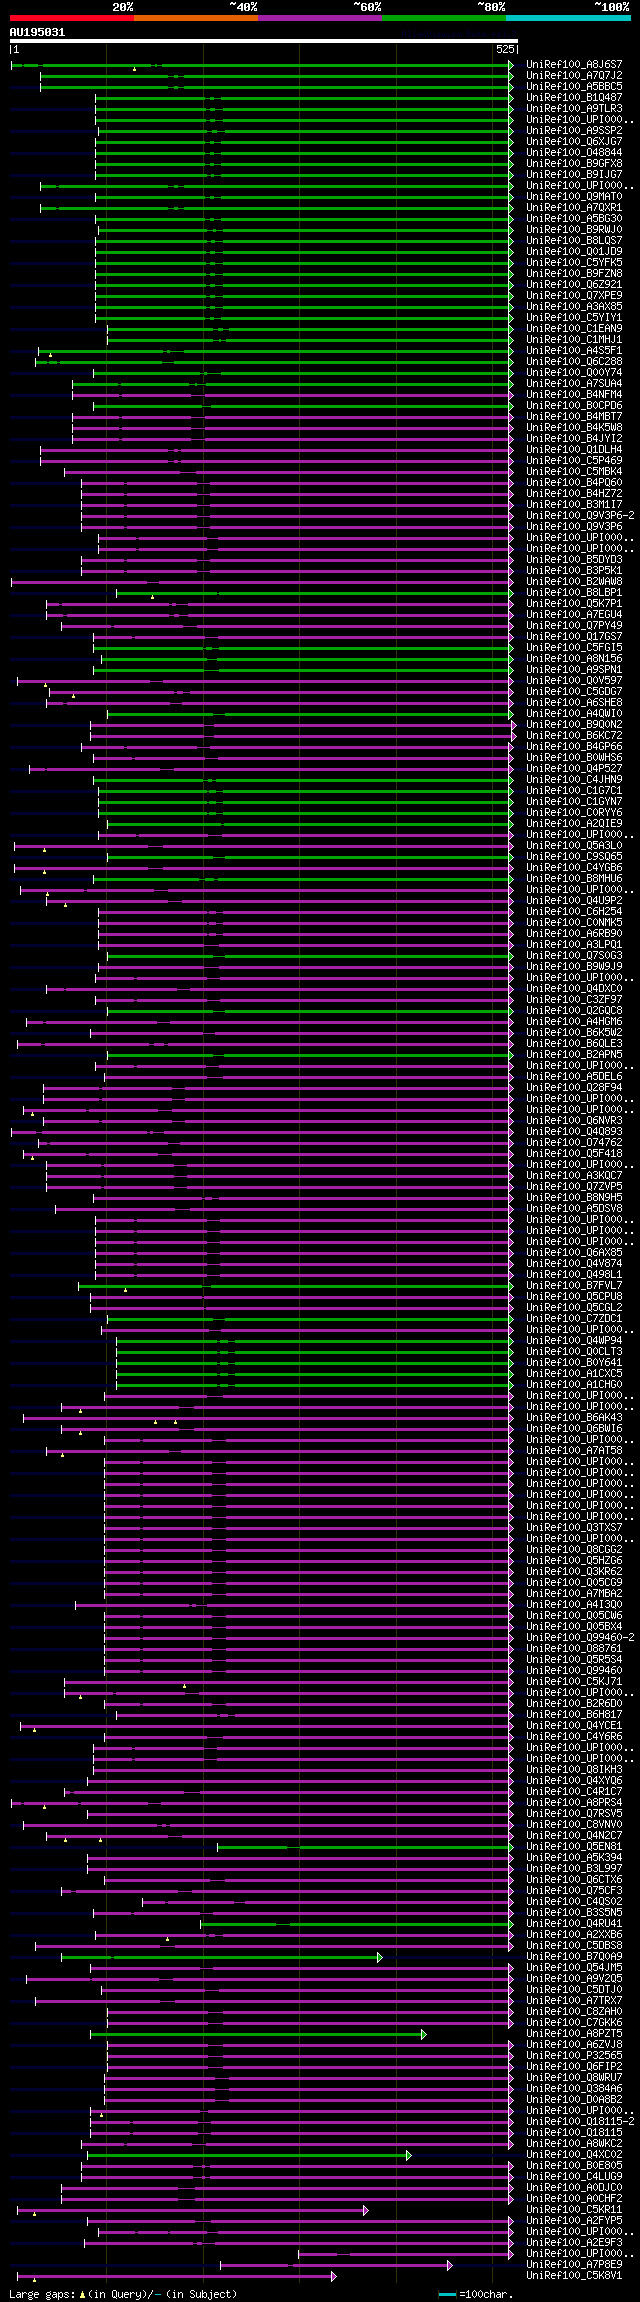Click UniRef100_A4S5F1 label

coord(574,351)
